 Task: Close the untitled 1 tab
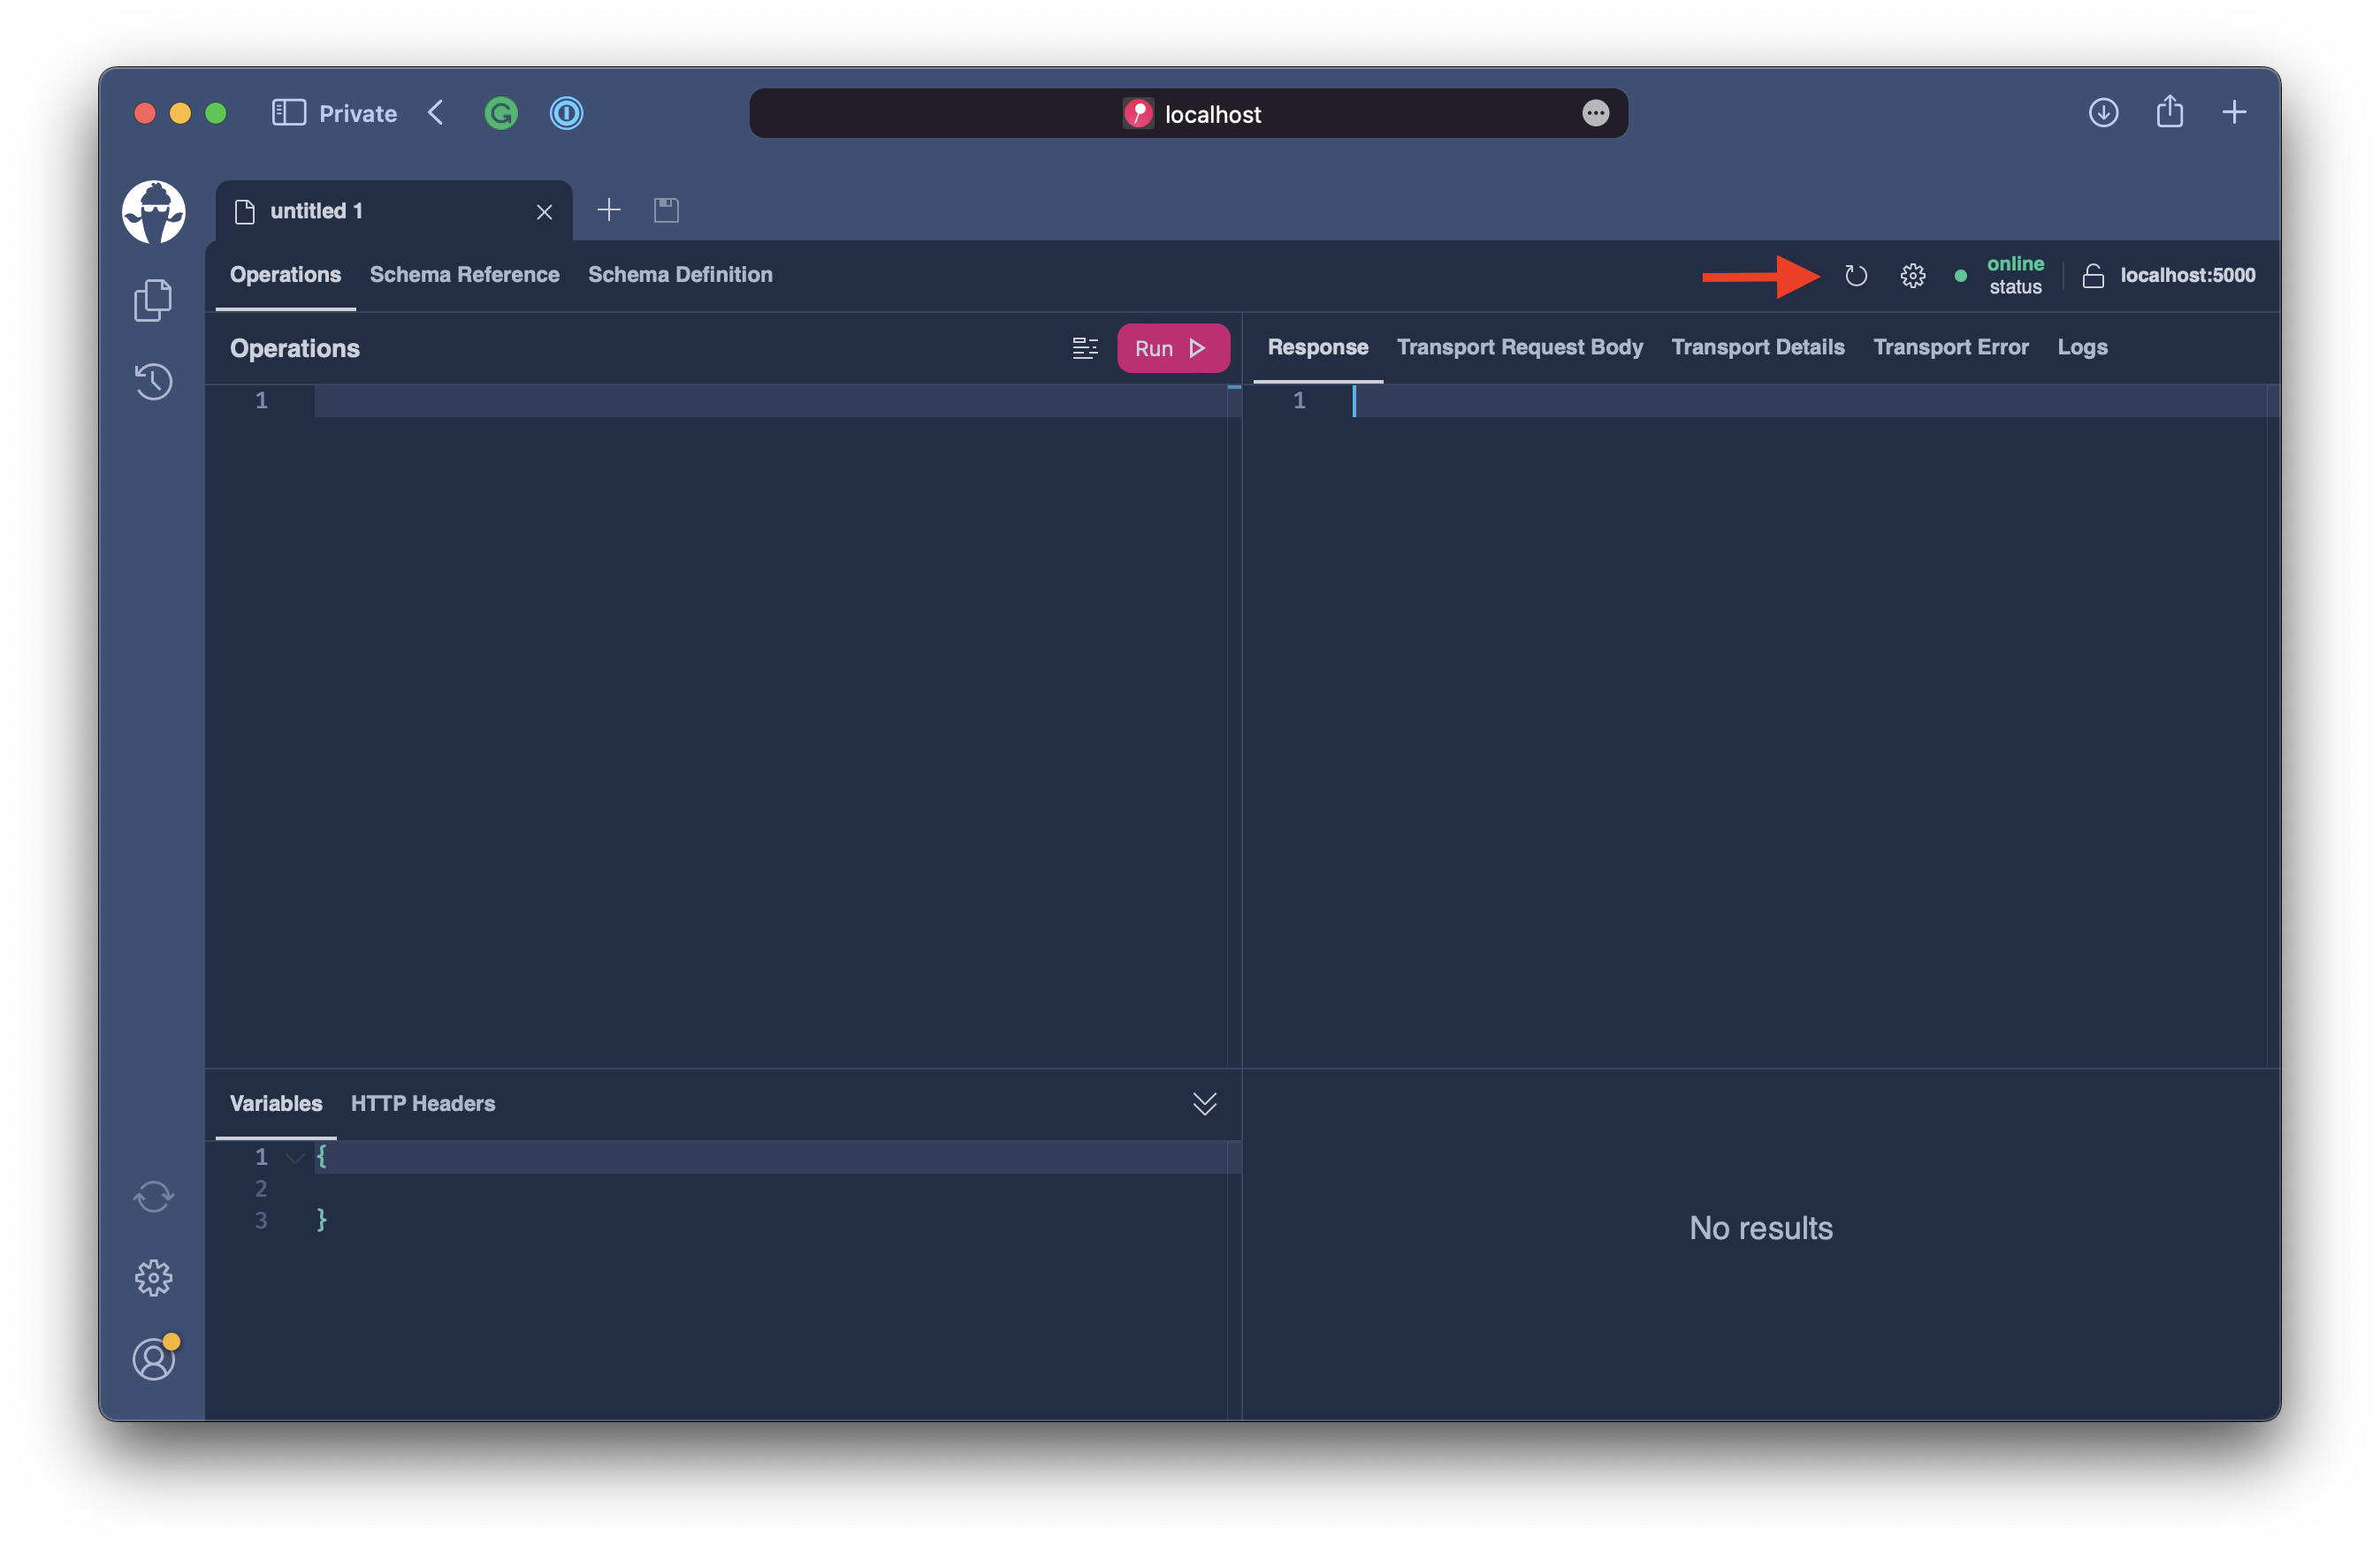[x=544, y=212]
